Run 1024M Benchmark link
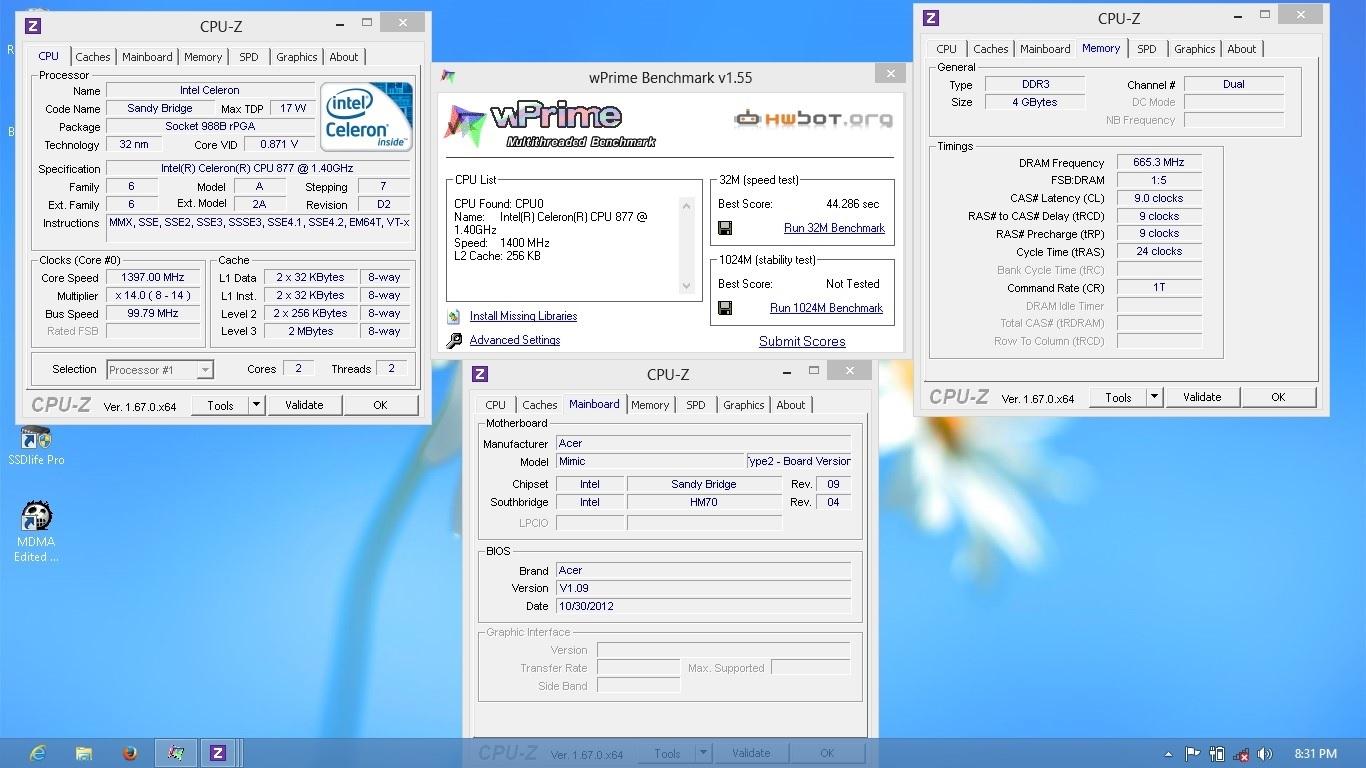Screen dimensions: 1366x768 pyautogui.click(x=826, y=308)
